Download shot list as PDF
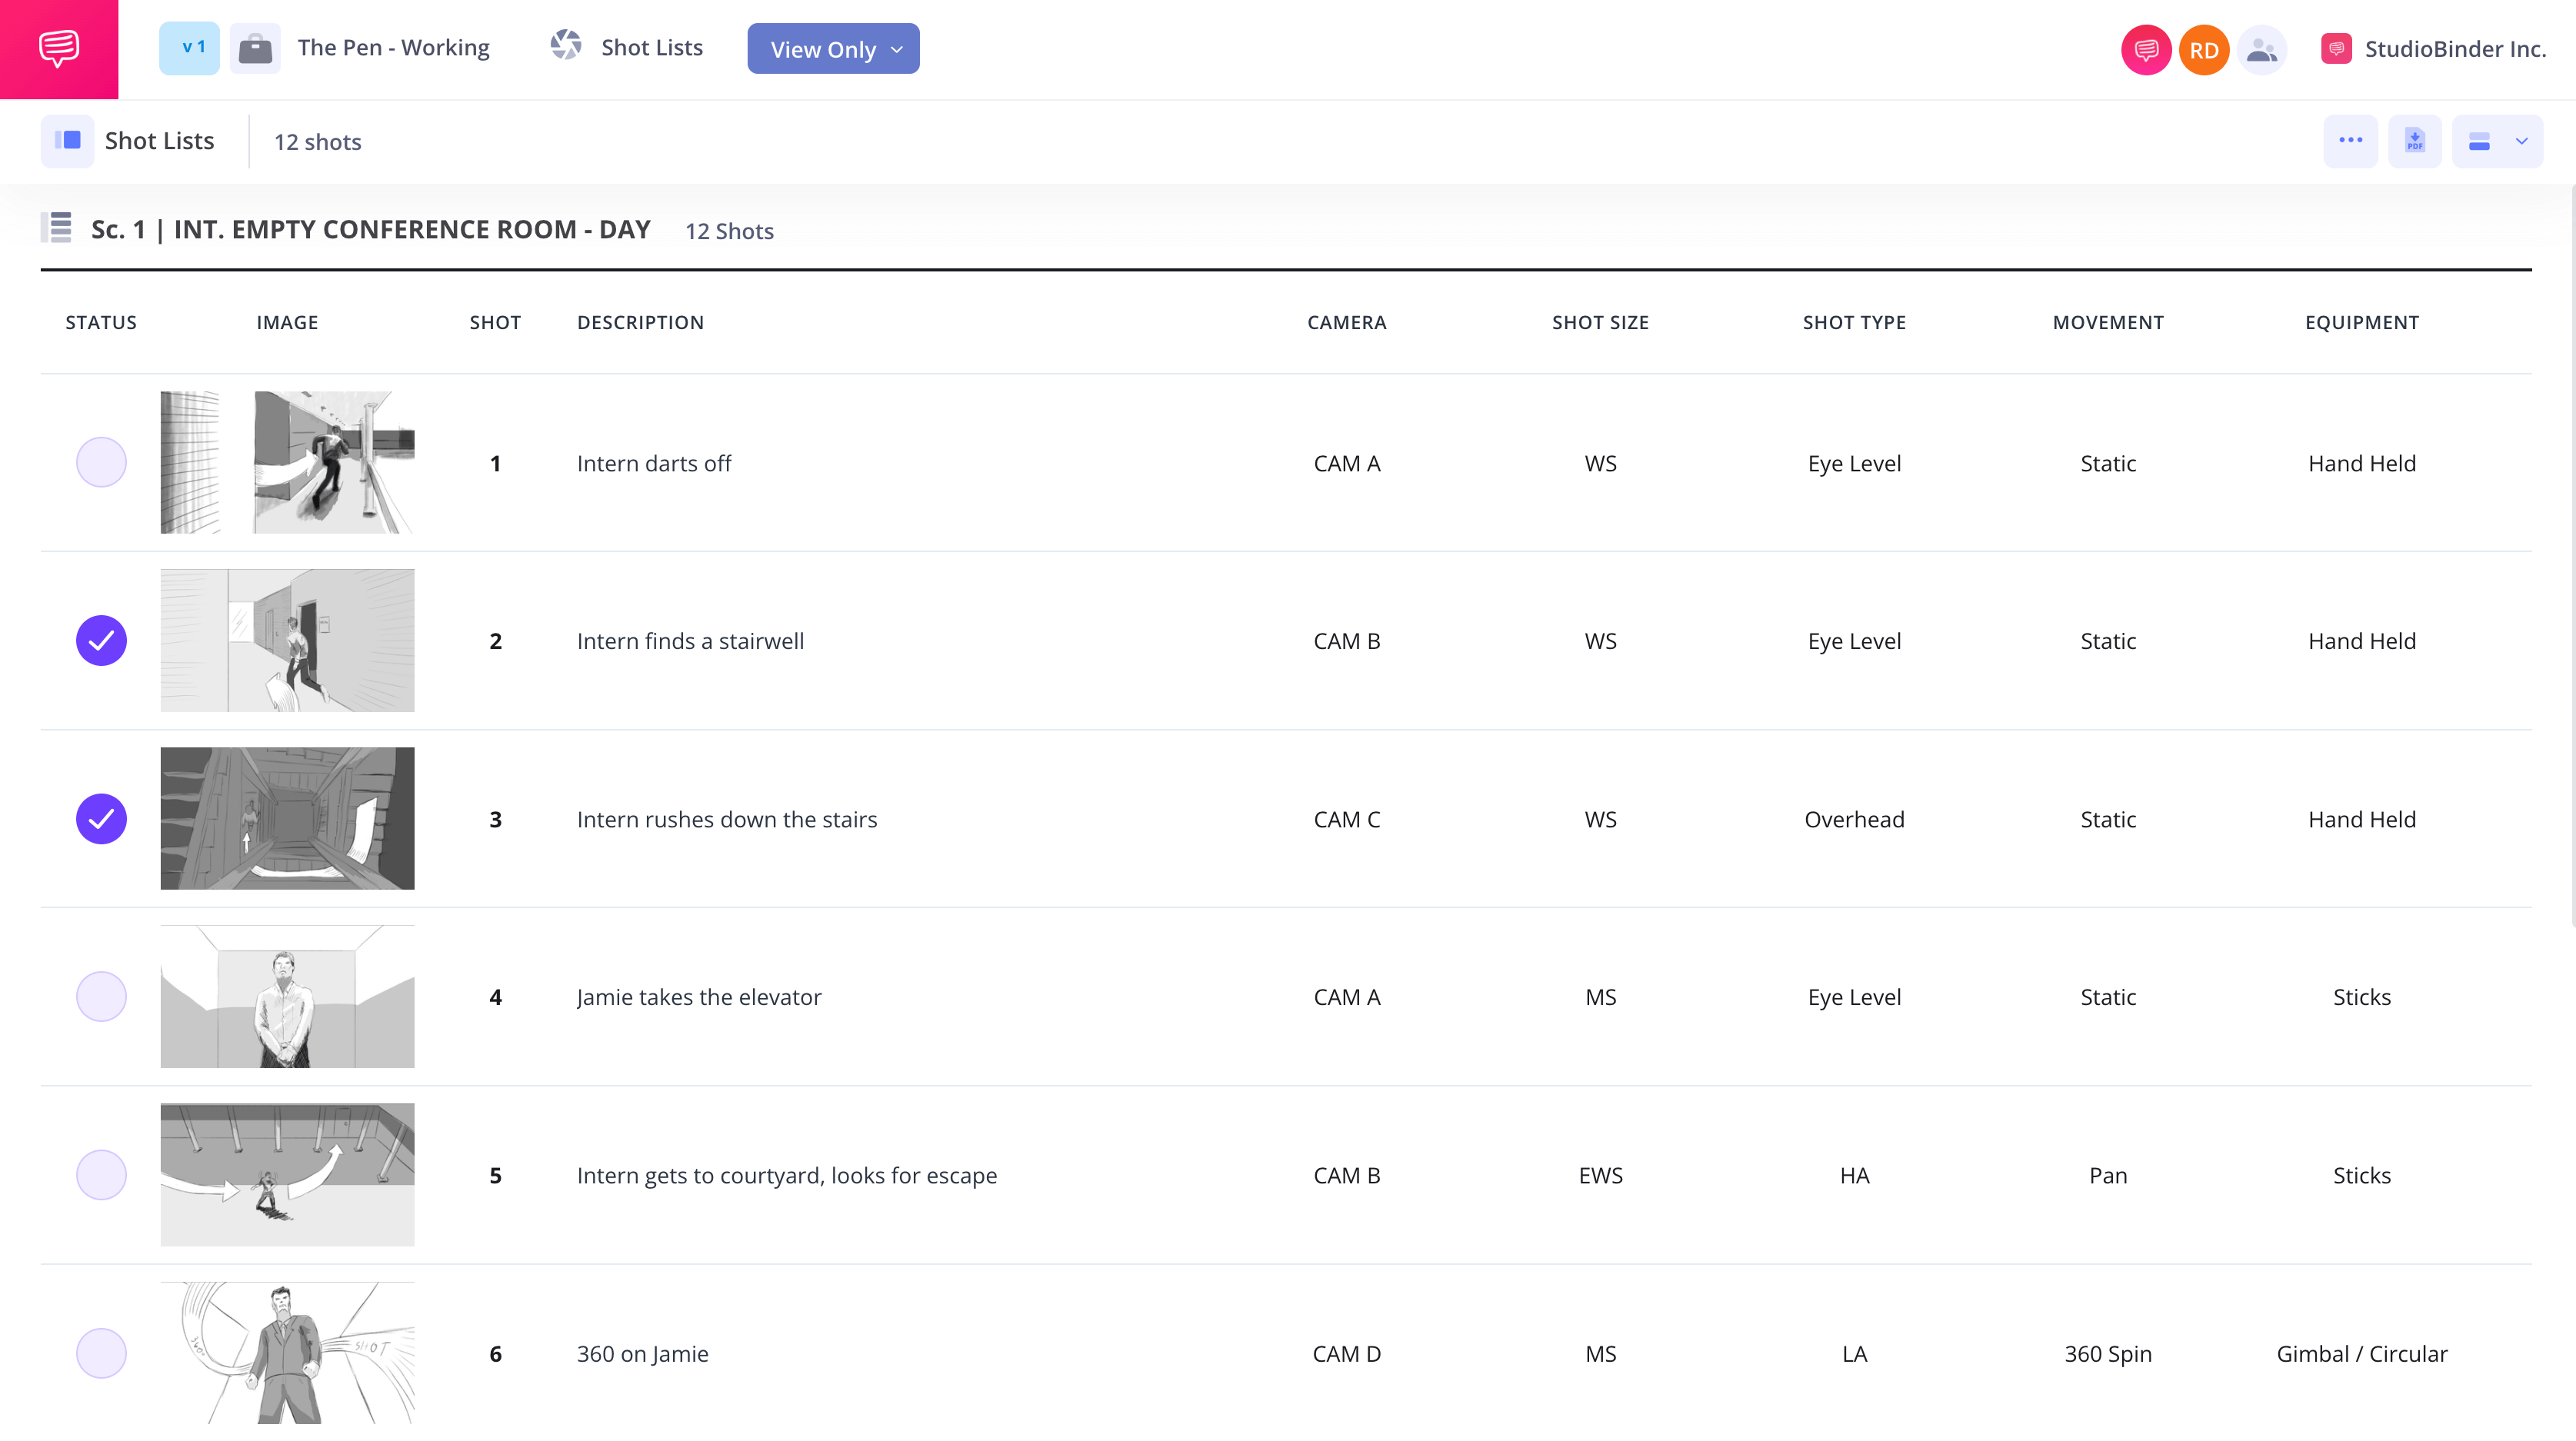 point(2414,141)
